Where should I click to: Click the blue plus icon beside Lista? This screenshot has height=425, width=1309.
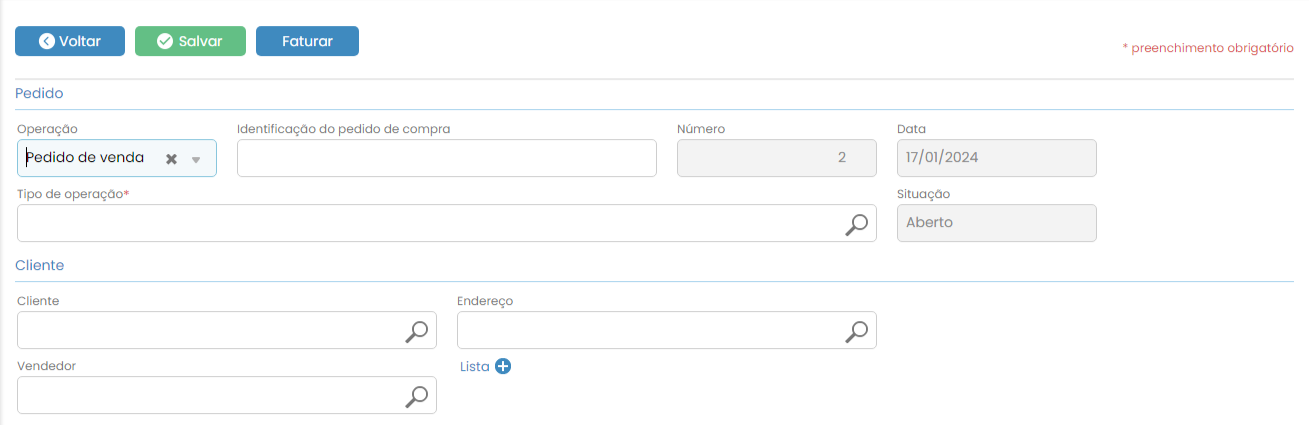click(503, 366)
